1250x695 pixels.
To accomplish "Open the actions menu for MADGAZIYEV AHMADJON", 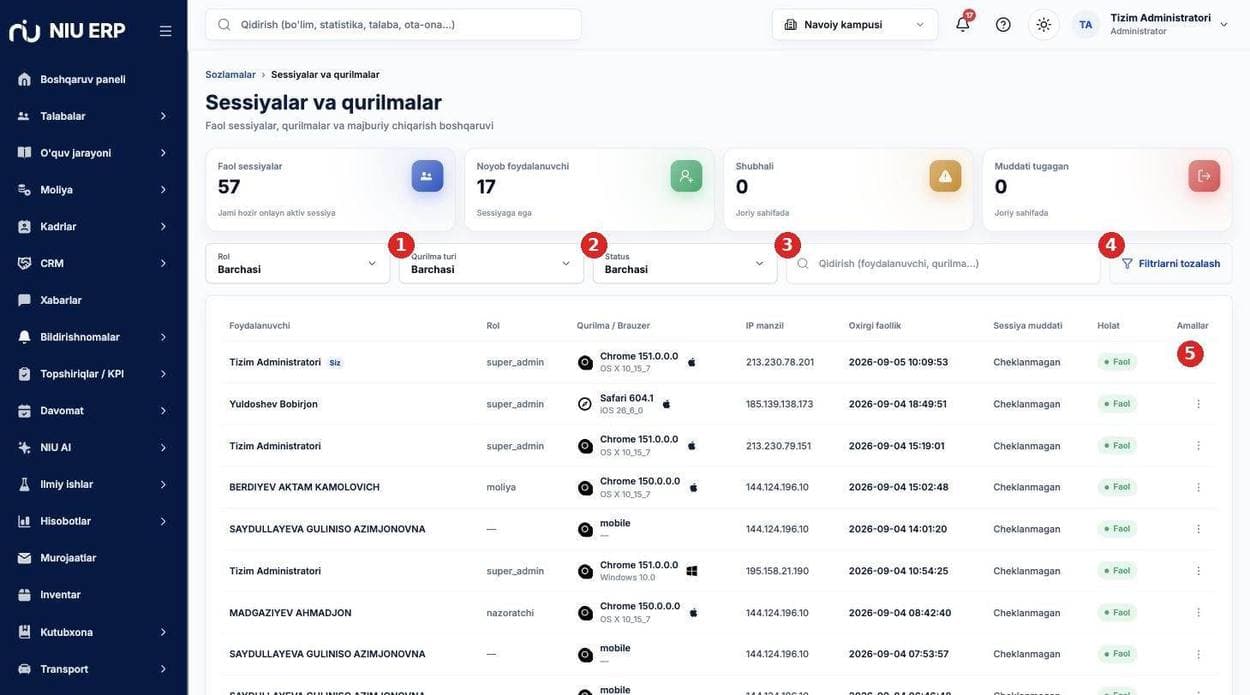I will tap(1198, 612).
